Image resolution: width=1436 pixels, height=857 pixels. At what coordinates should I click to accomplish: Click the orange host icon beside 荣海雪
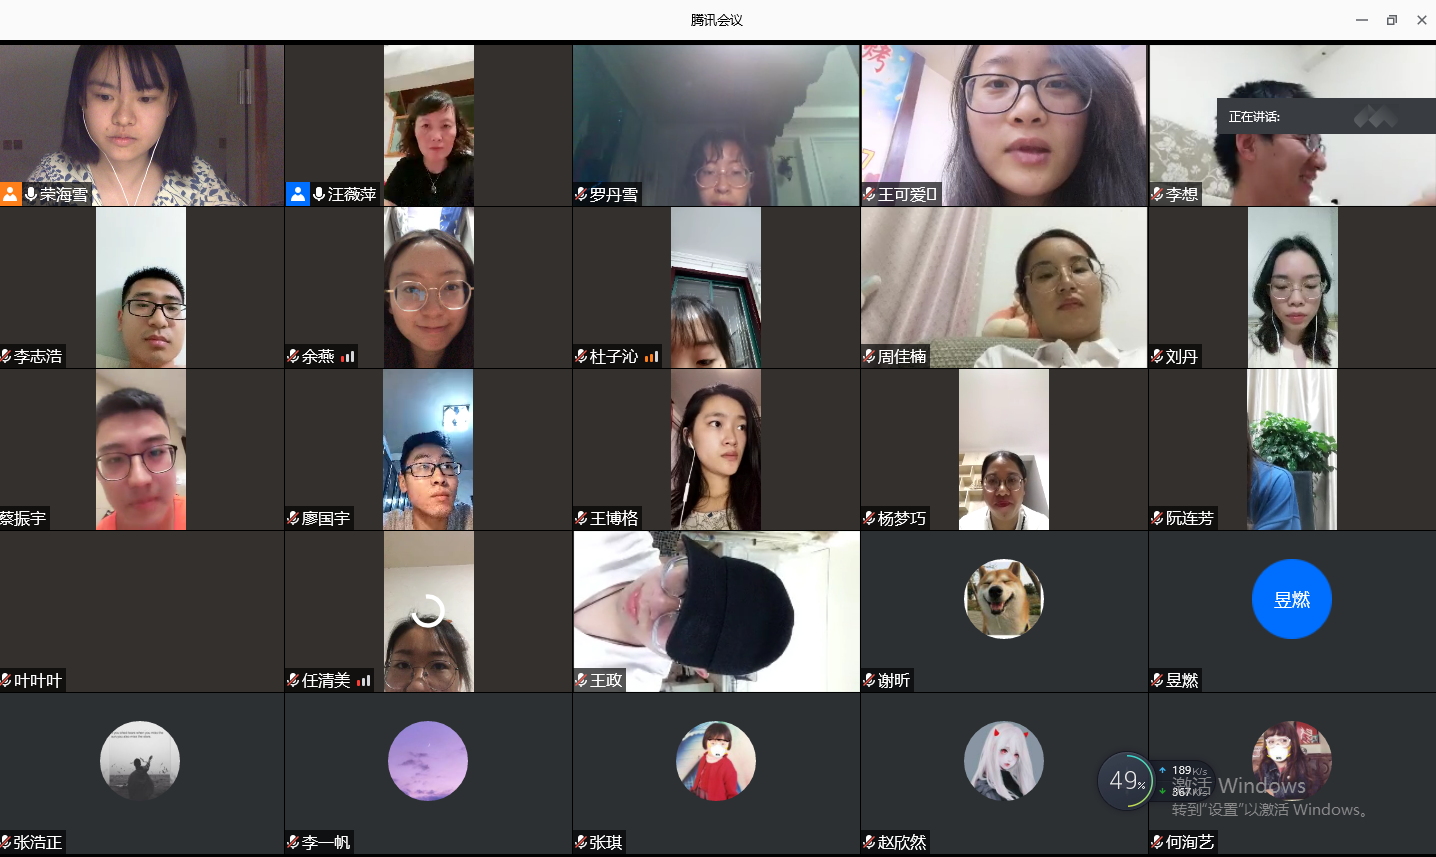[11, 194]
